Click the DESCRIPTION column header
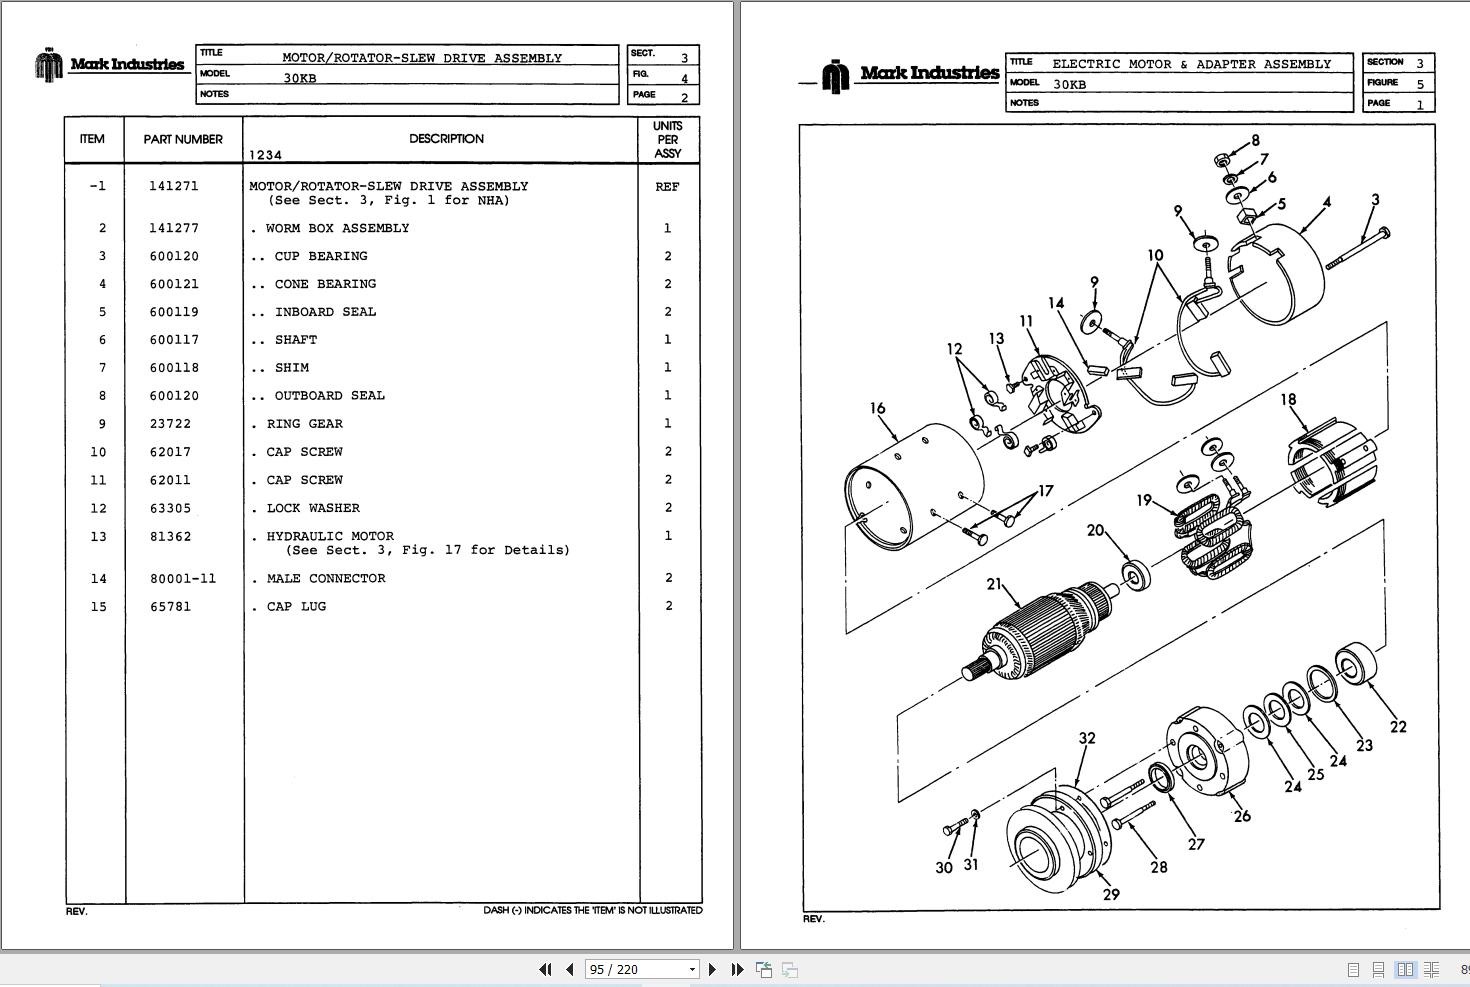1470x987 pixels. click(x=446, y=138)
